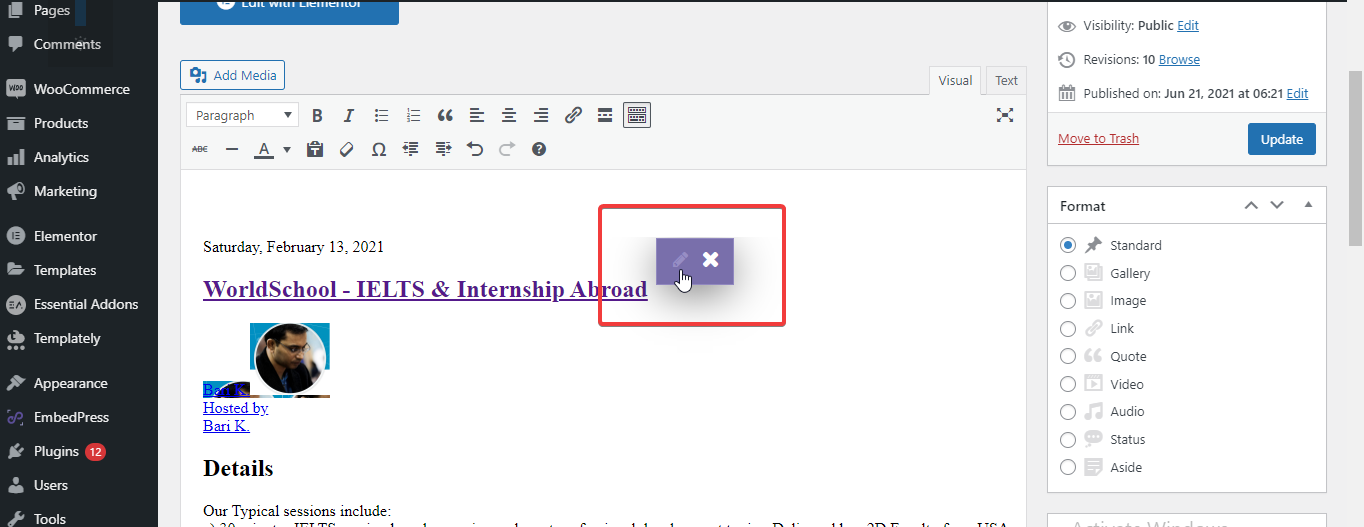This screenshot has width=1364, height=527.
Task: Apply text color with the A button
Action: click(263, 149)
